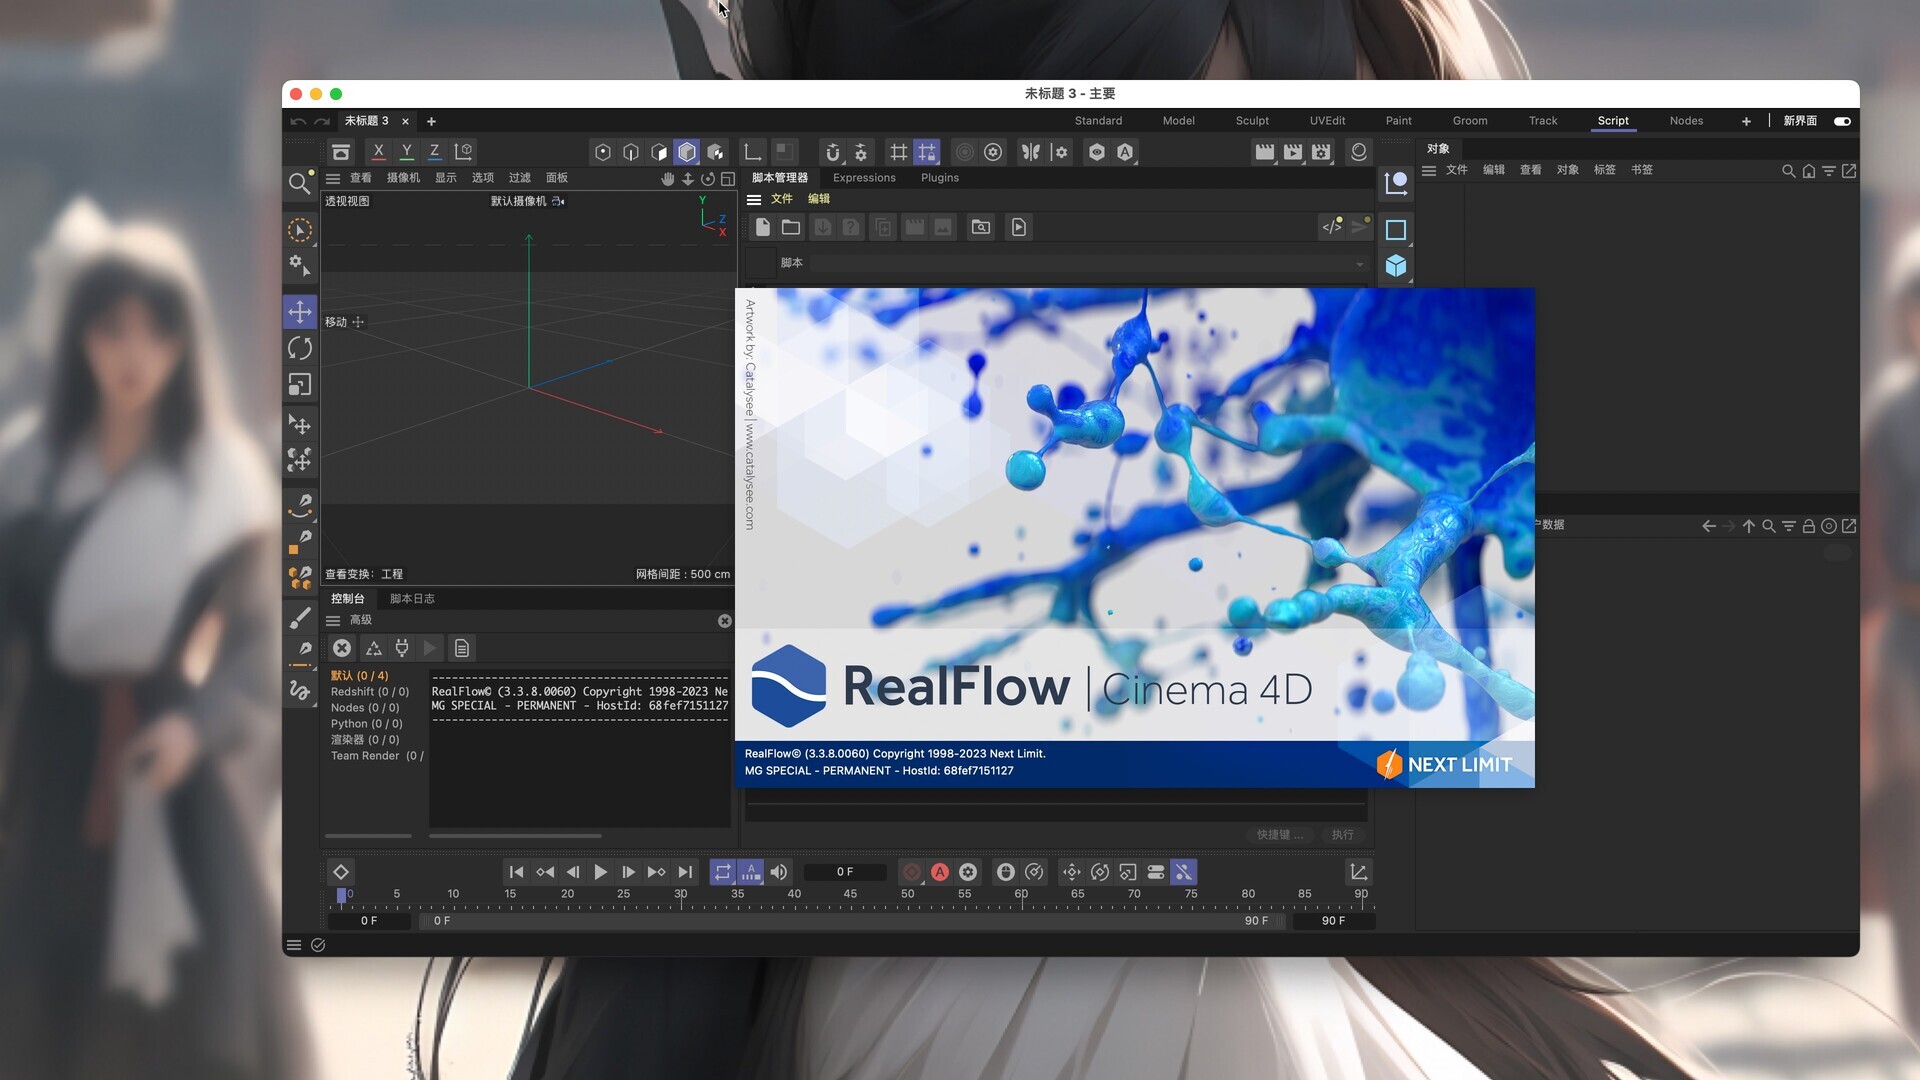Close the 未标题 3 project tab
Image resolution: width=1920 pixels, height=1080 pixels.
[405, 121]
